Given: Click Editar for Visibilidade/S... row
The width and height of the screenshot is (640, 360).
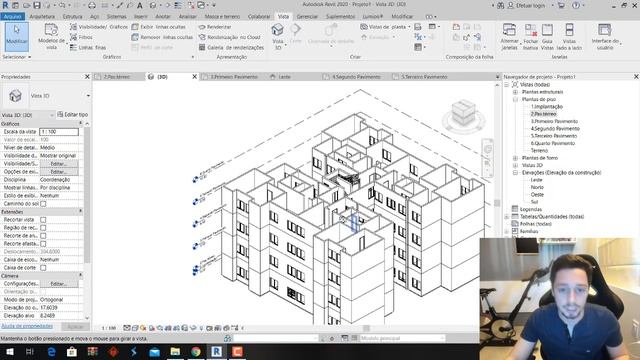Looking at the screenshot, I should pos(59,164).
